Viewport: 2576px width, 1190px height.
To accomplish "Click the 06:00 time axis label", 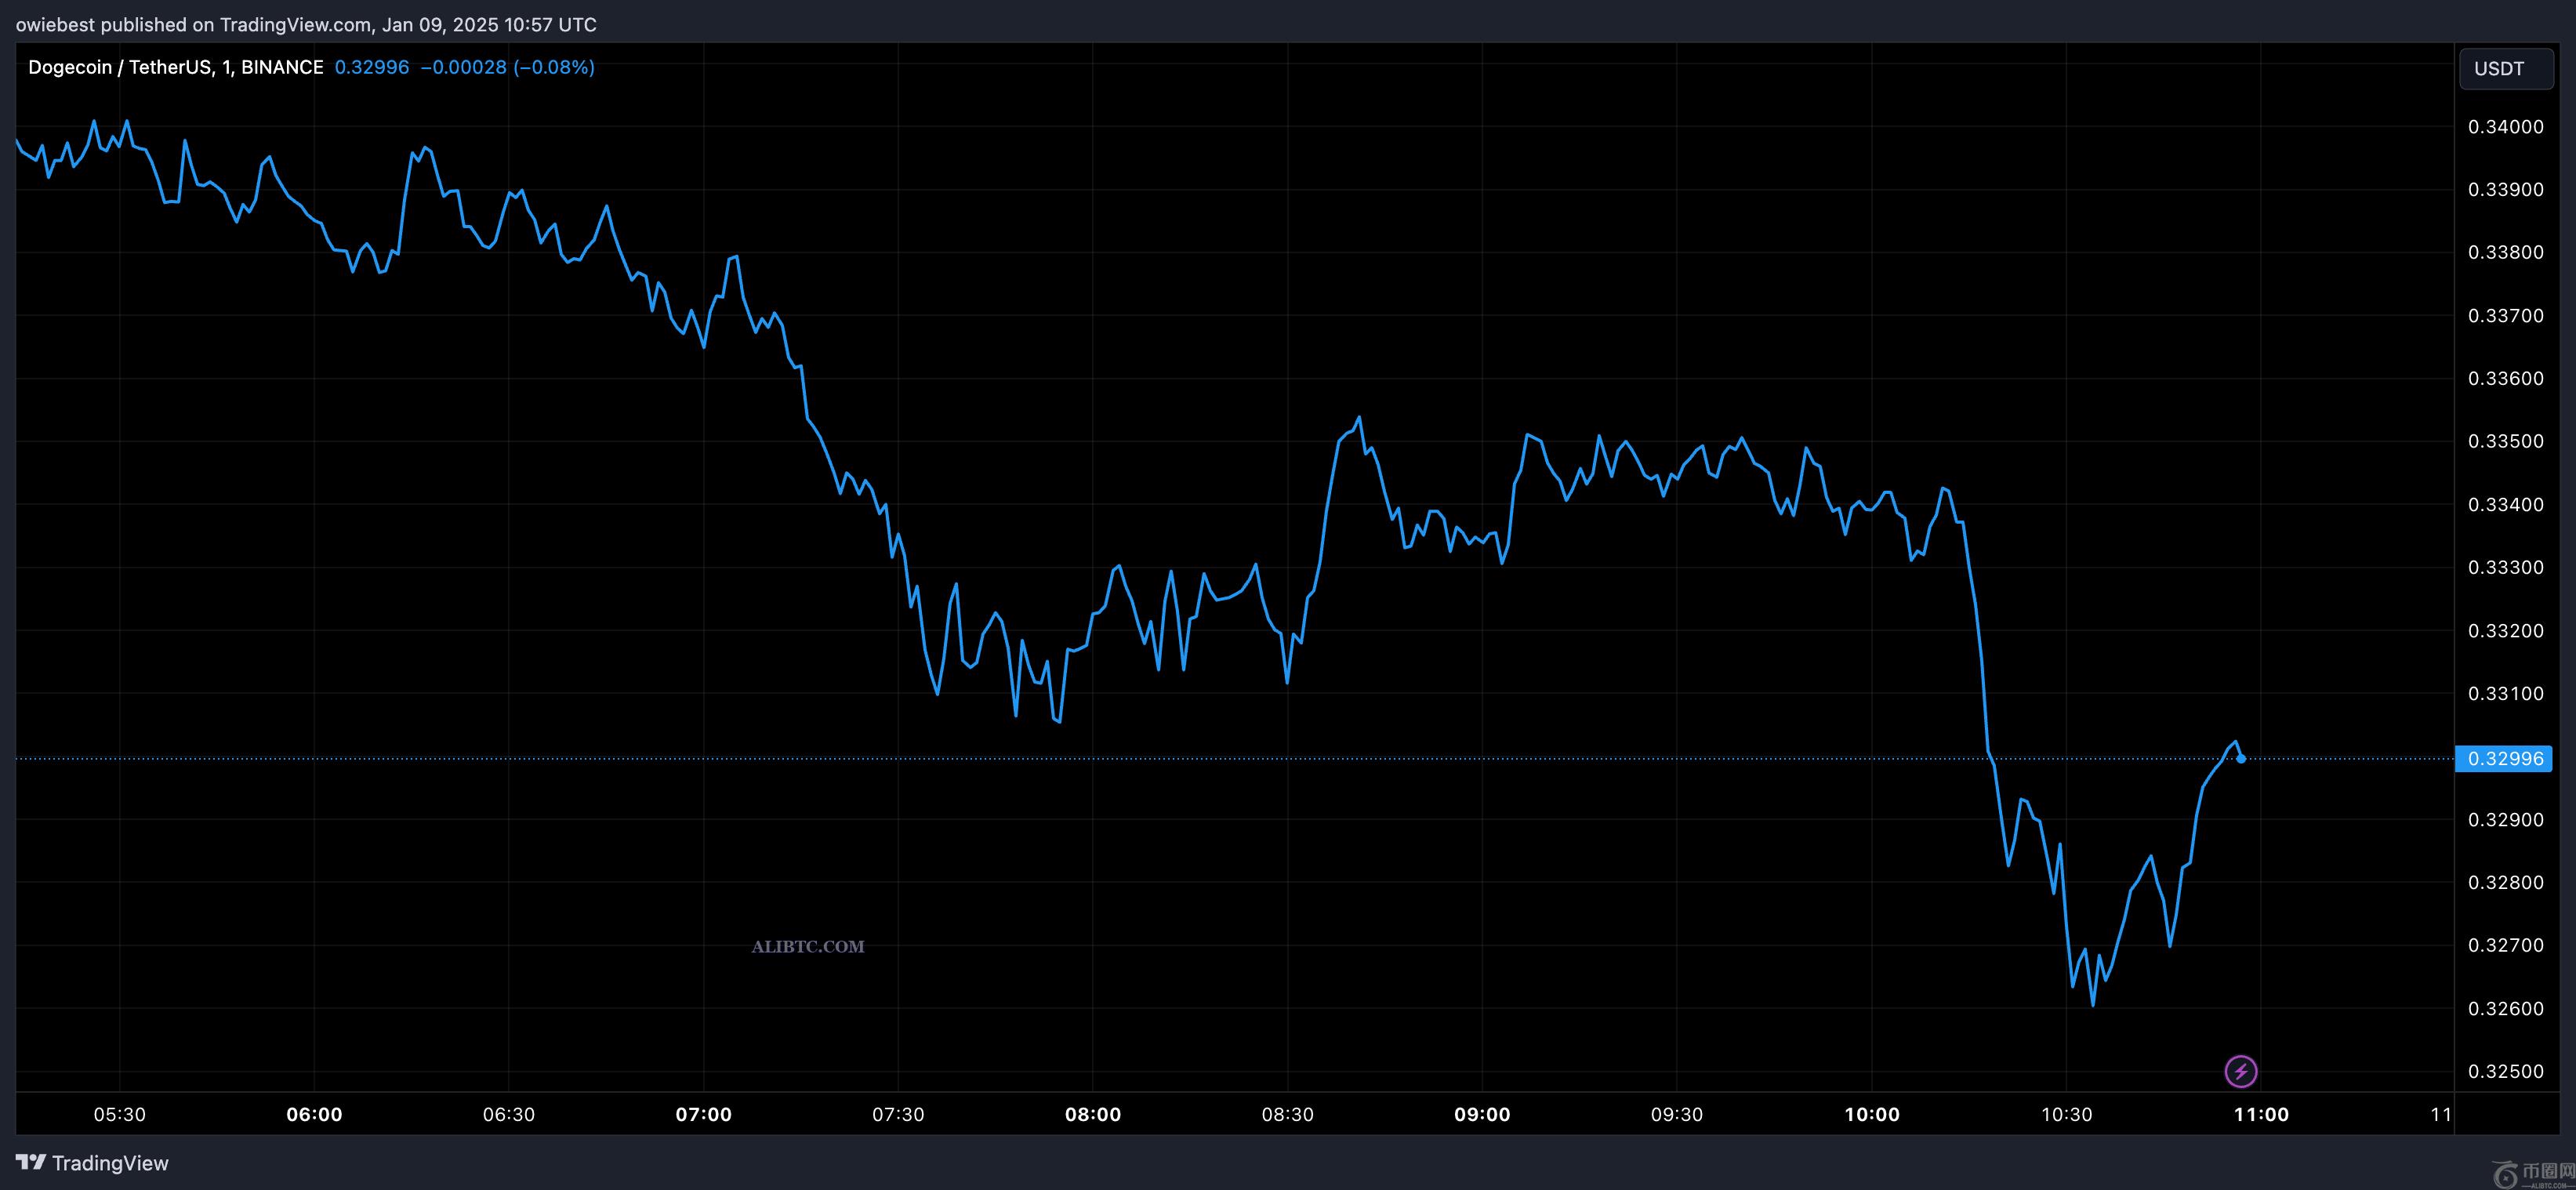I will click(314, 1114).
